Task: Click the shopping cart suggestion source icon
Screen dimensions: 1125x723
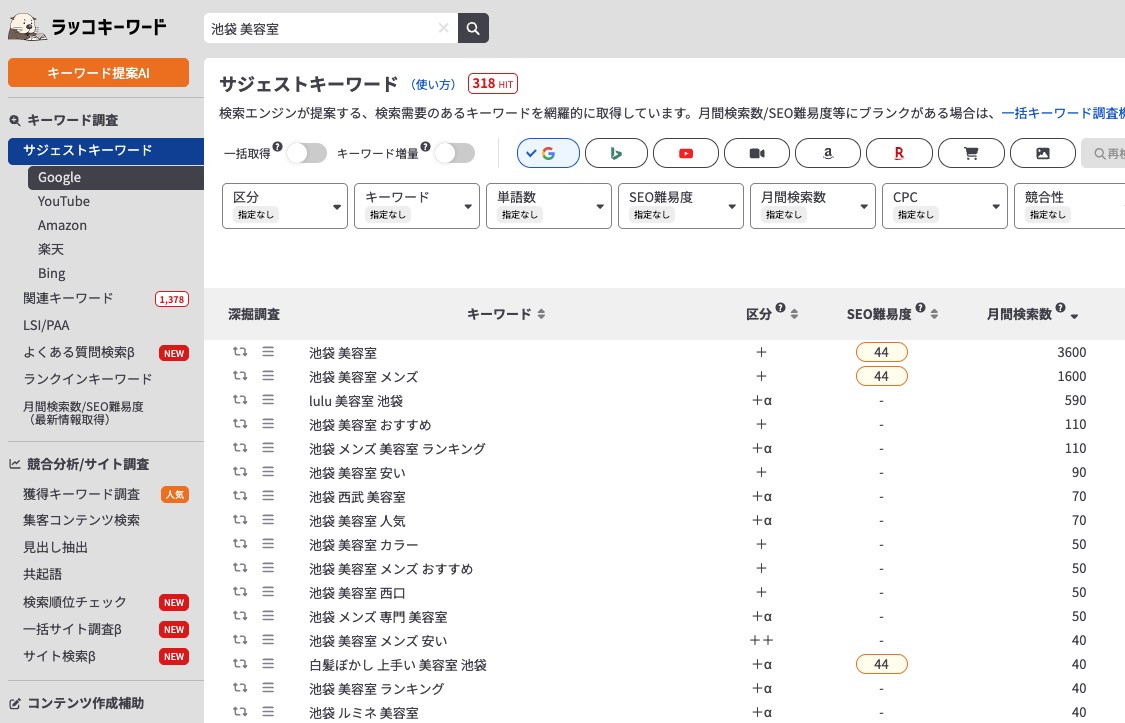Action: tap(971, 153)
